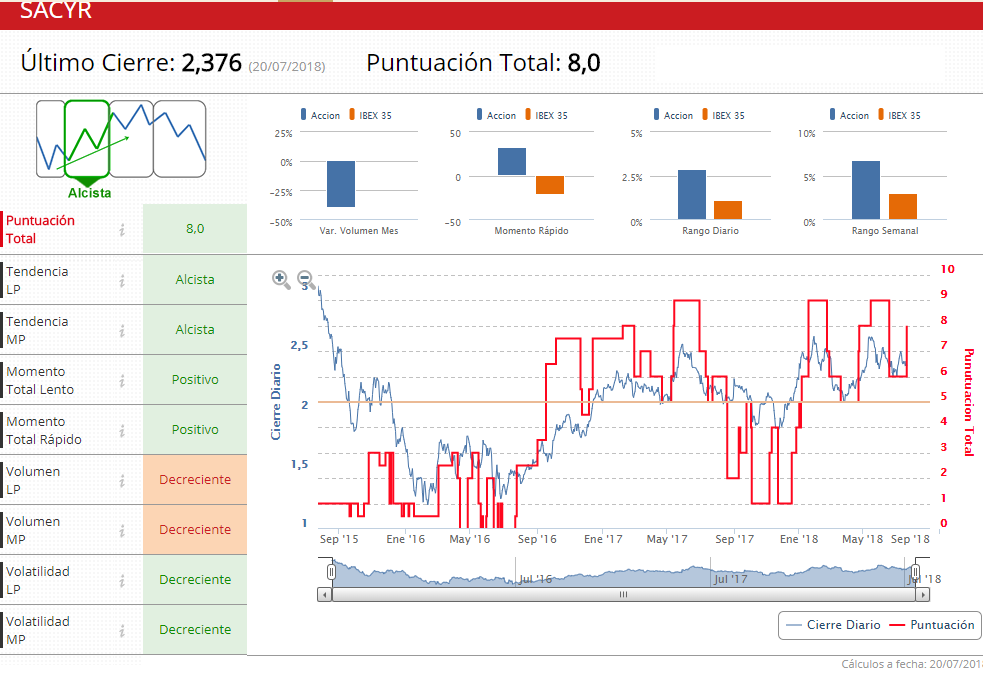Toggle Cierre Diario series in chart legend
Viewport: 983px width, 677px height.
click(833, 625)
